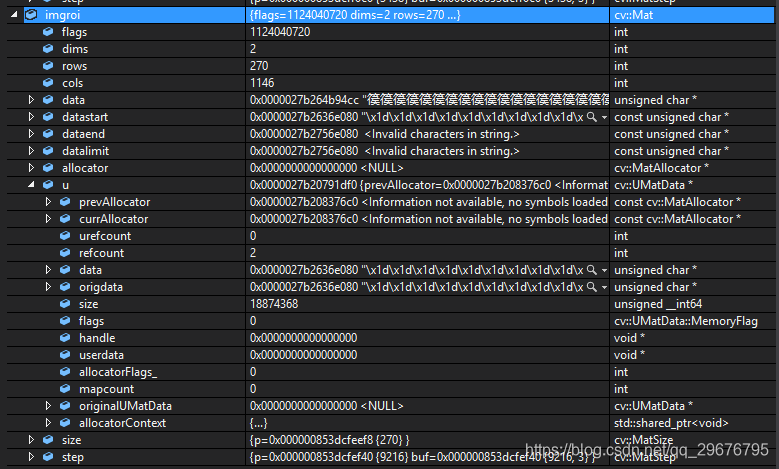The width and height of the screenshot is (779, 469).
Task: Click the field icon beside currAllocator
Action: 65,219
